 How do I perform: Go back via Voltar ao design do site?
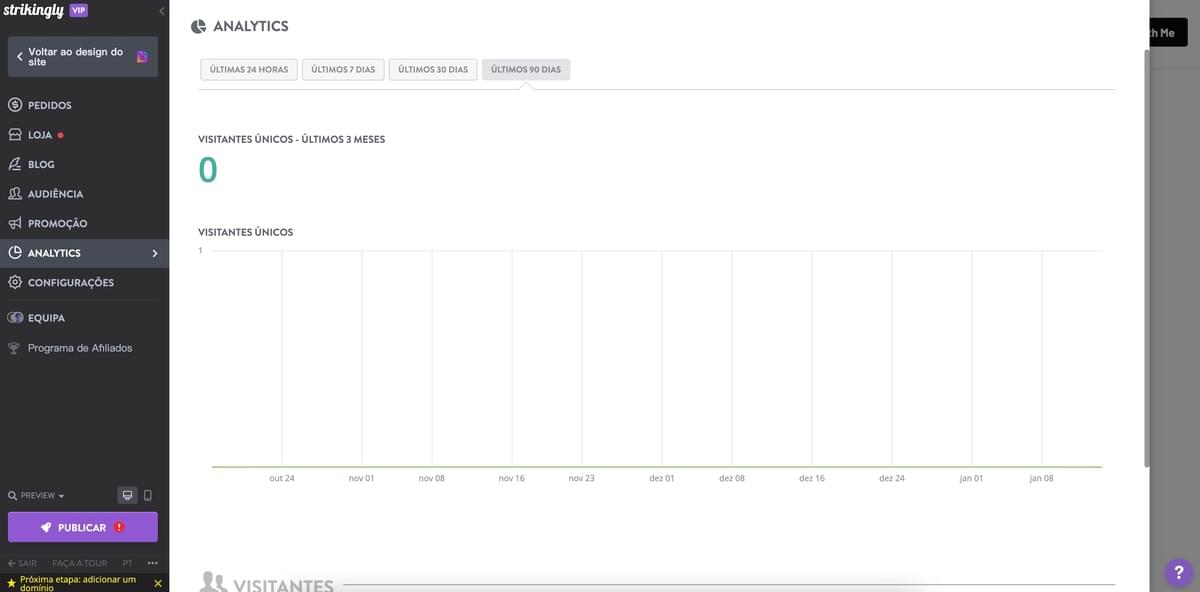click(83, 57)
